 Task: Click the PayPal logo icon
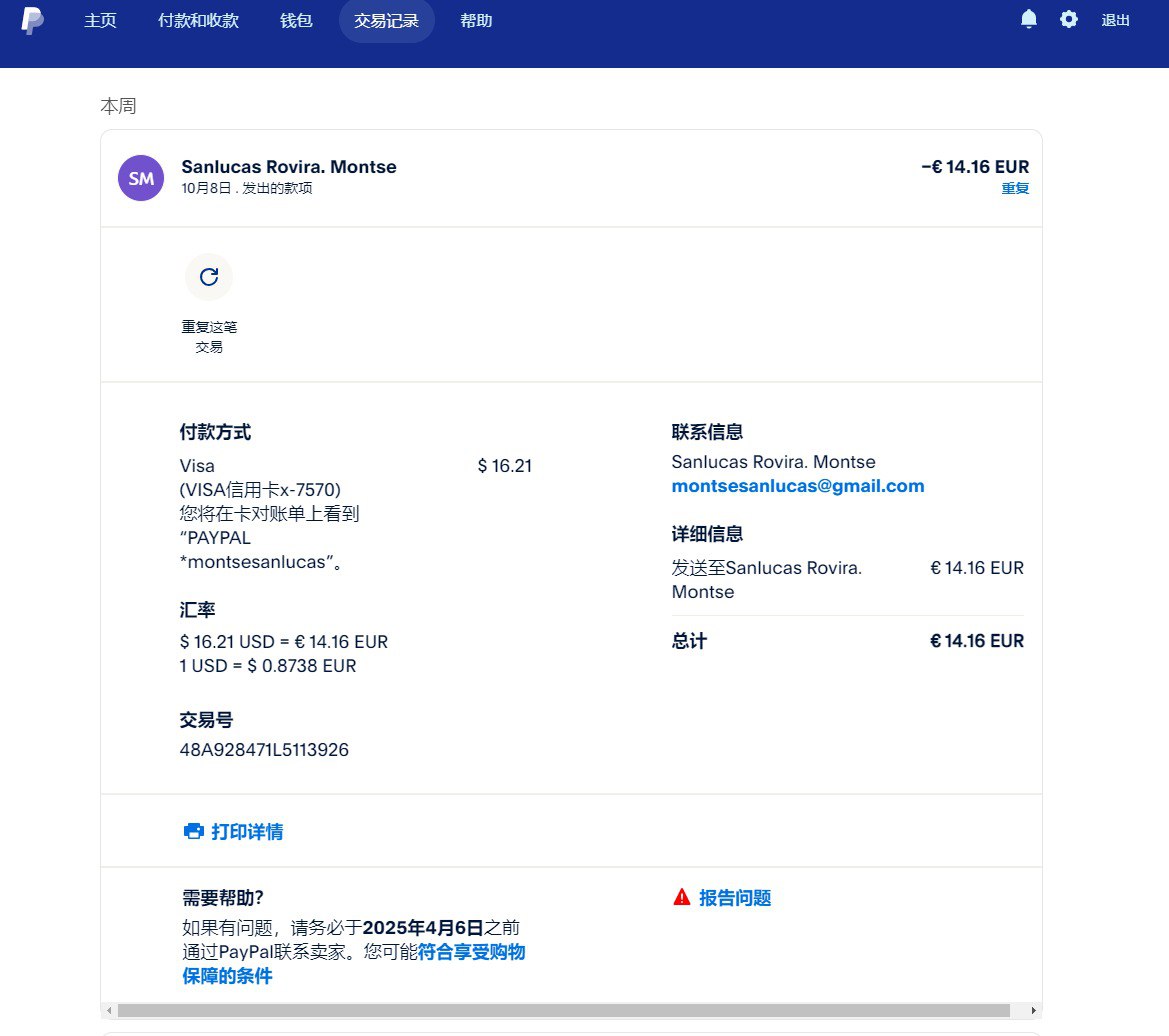33,20
